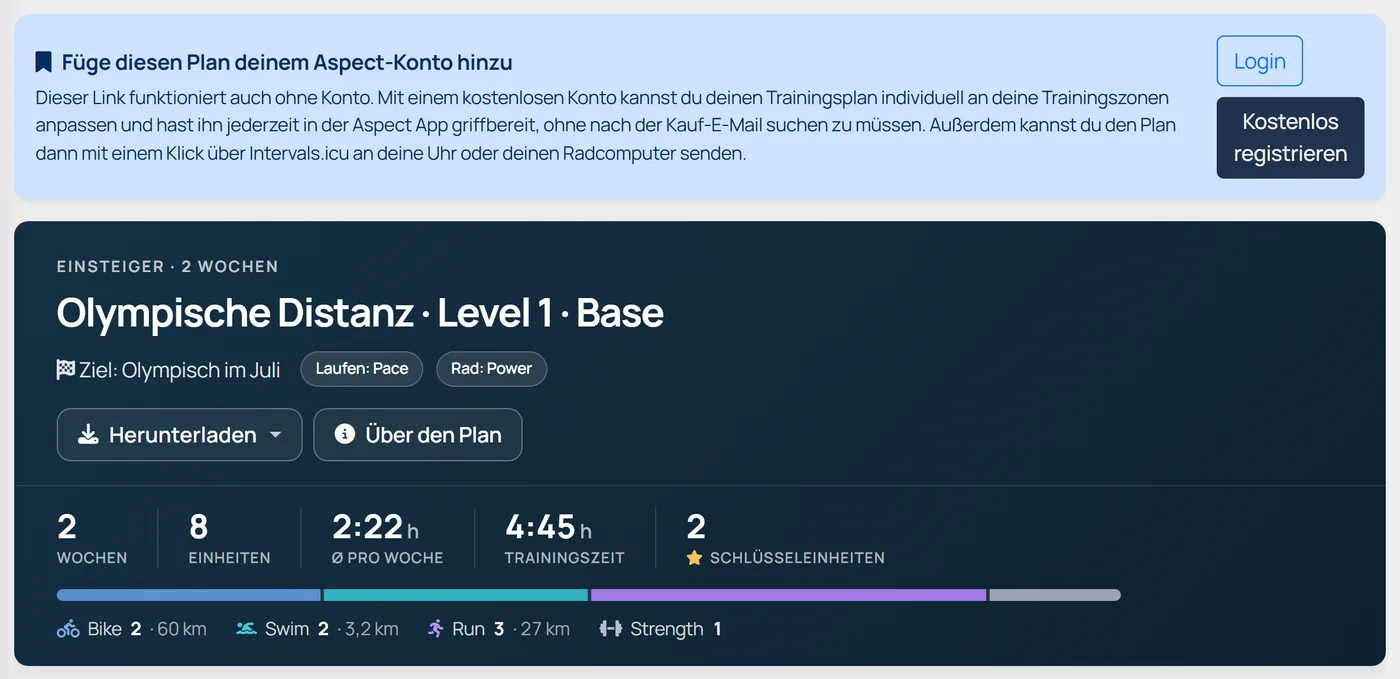Click the checkered flag icon next to Ziel
The width and height of the screenshot is (1400, 679).
[x=66, y=369]
